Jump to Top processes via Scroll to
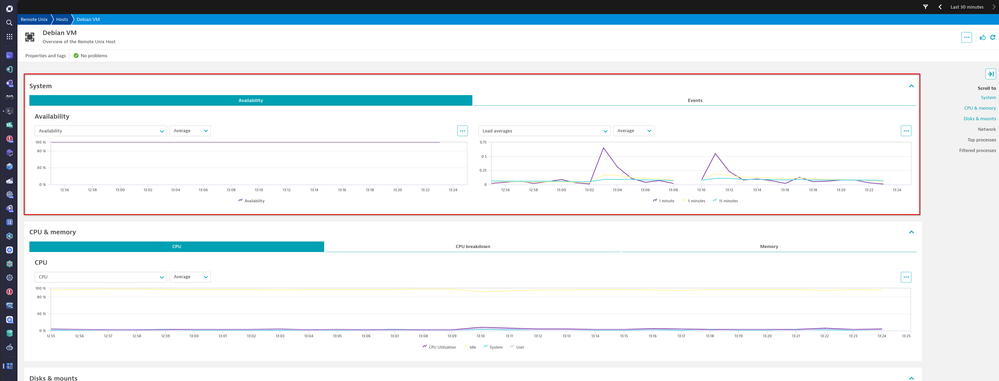Screen dimensions: 999x381 [x=982, y=140]
